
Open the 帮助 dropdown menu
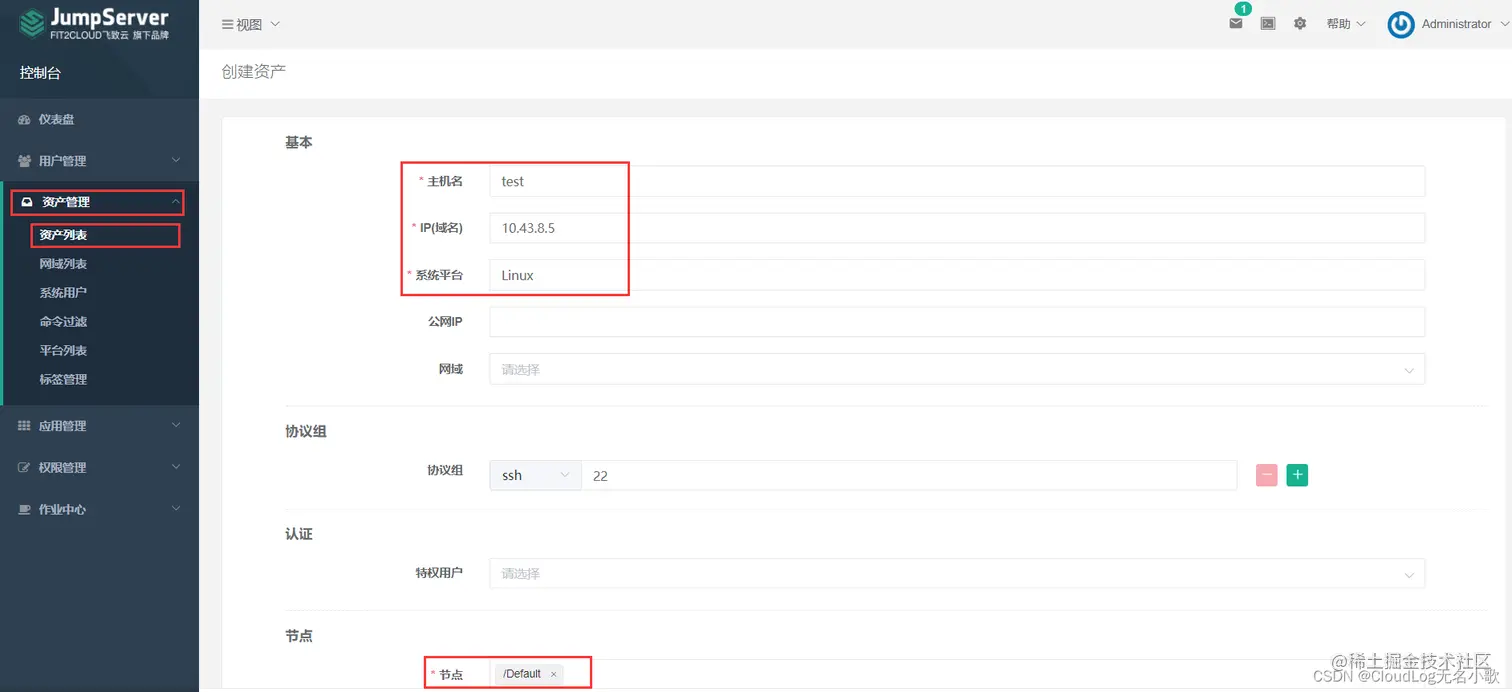1346,24
